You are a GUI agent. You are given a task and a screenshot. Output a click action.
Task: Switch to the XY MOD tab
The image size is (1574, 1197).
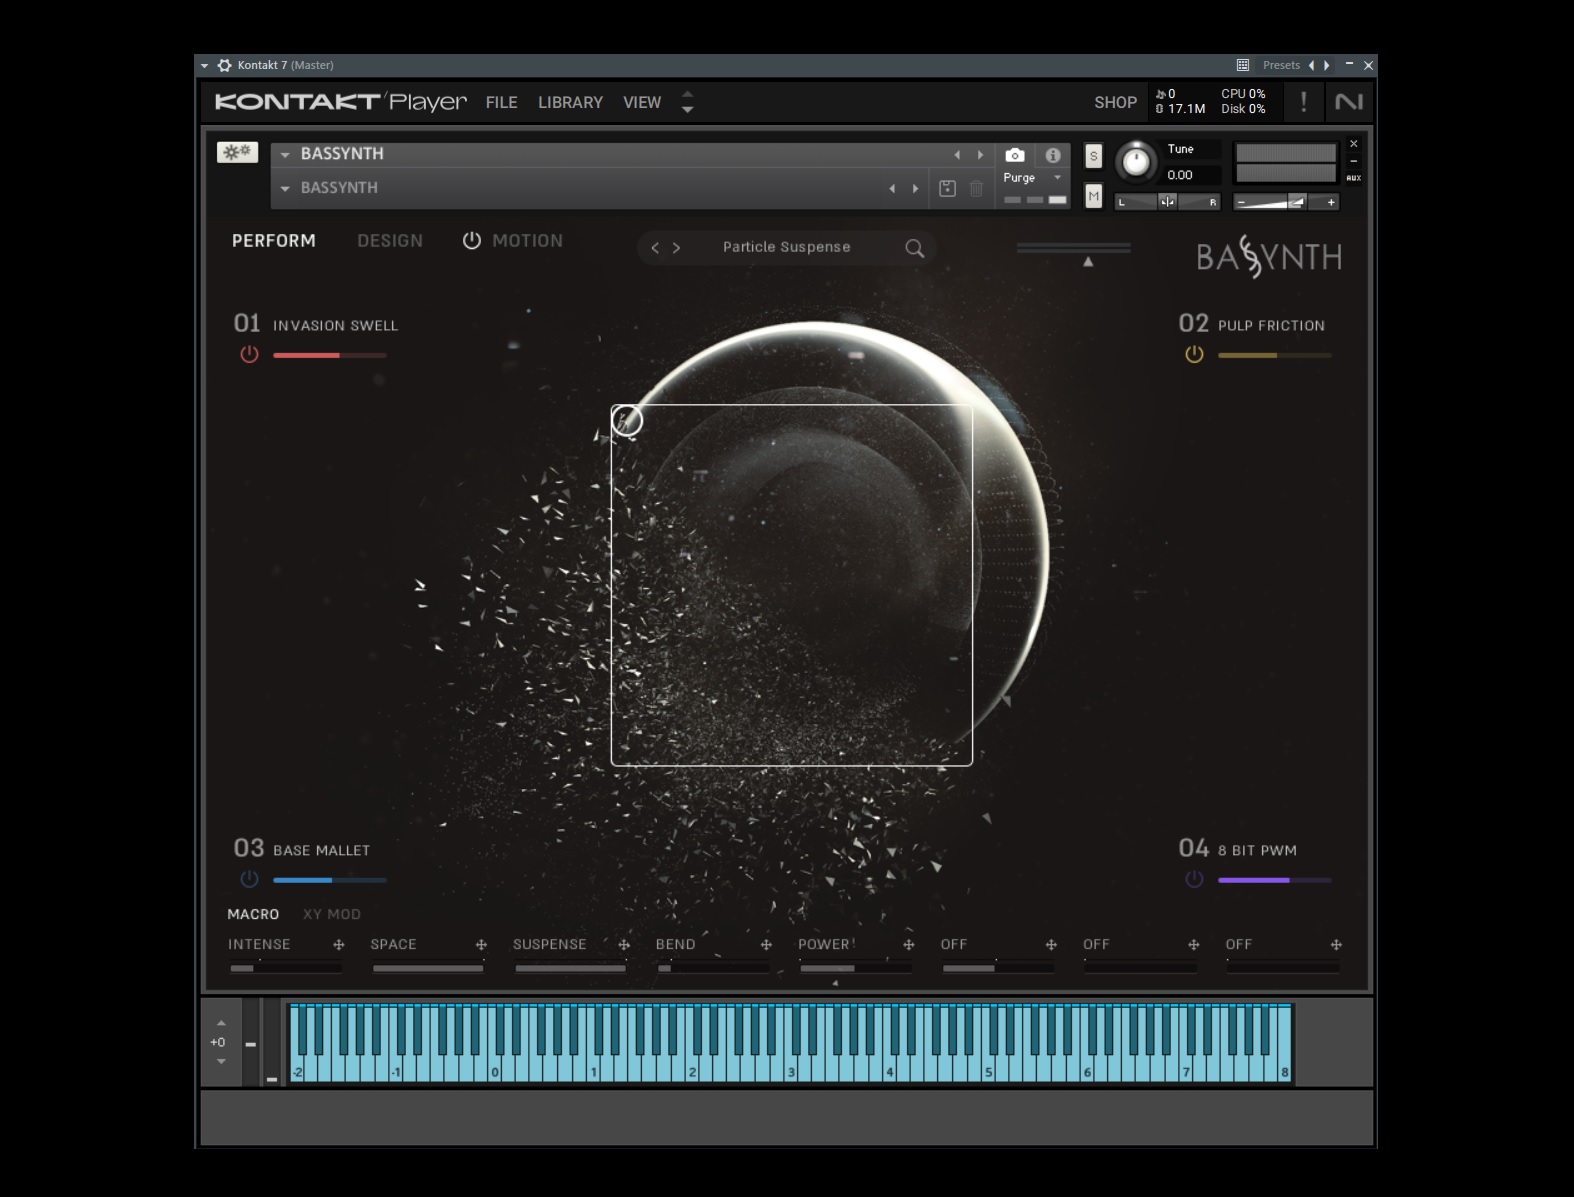tap(332, 914)
